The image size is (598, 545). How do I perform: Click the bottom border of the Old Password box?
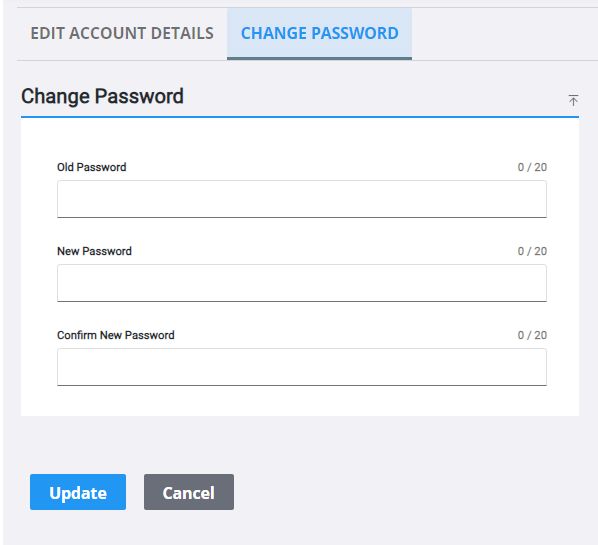(302, 217)
